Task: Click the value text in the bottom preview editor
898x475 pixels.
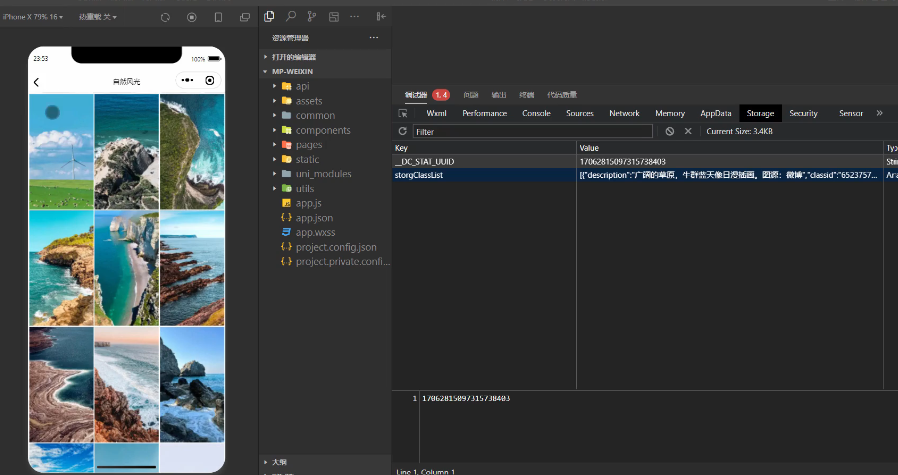Action: pos(466,398)
